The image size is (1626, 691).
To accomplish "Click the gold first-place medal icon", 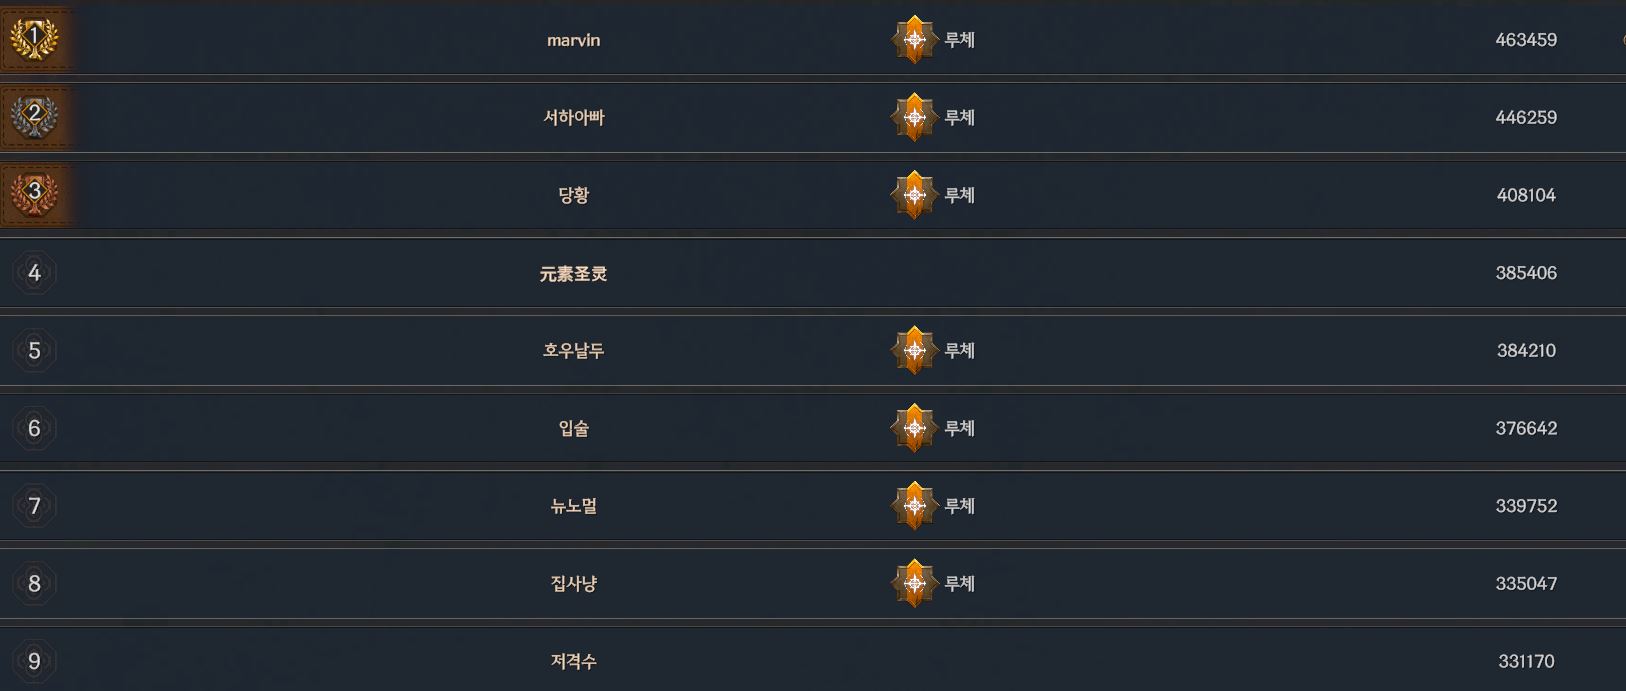I will (x=34, y=39).
